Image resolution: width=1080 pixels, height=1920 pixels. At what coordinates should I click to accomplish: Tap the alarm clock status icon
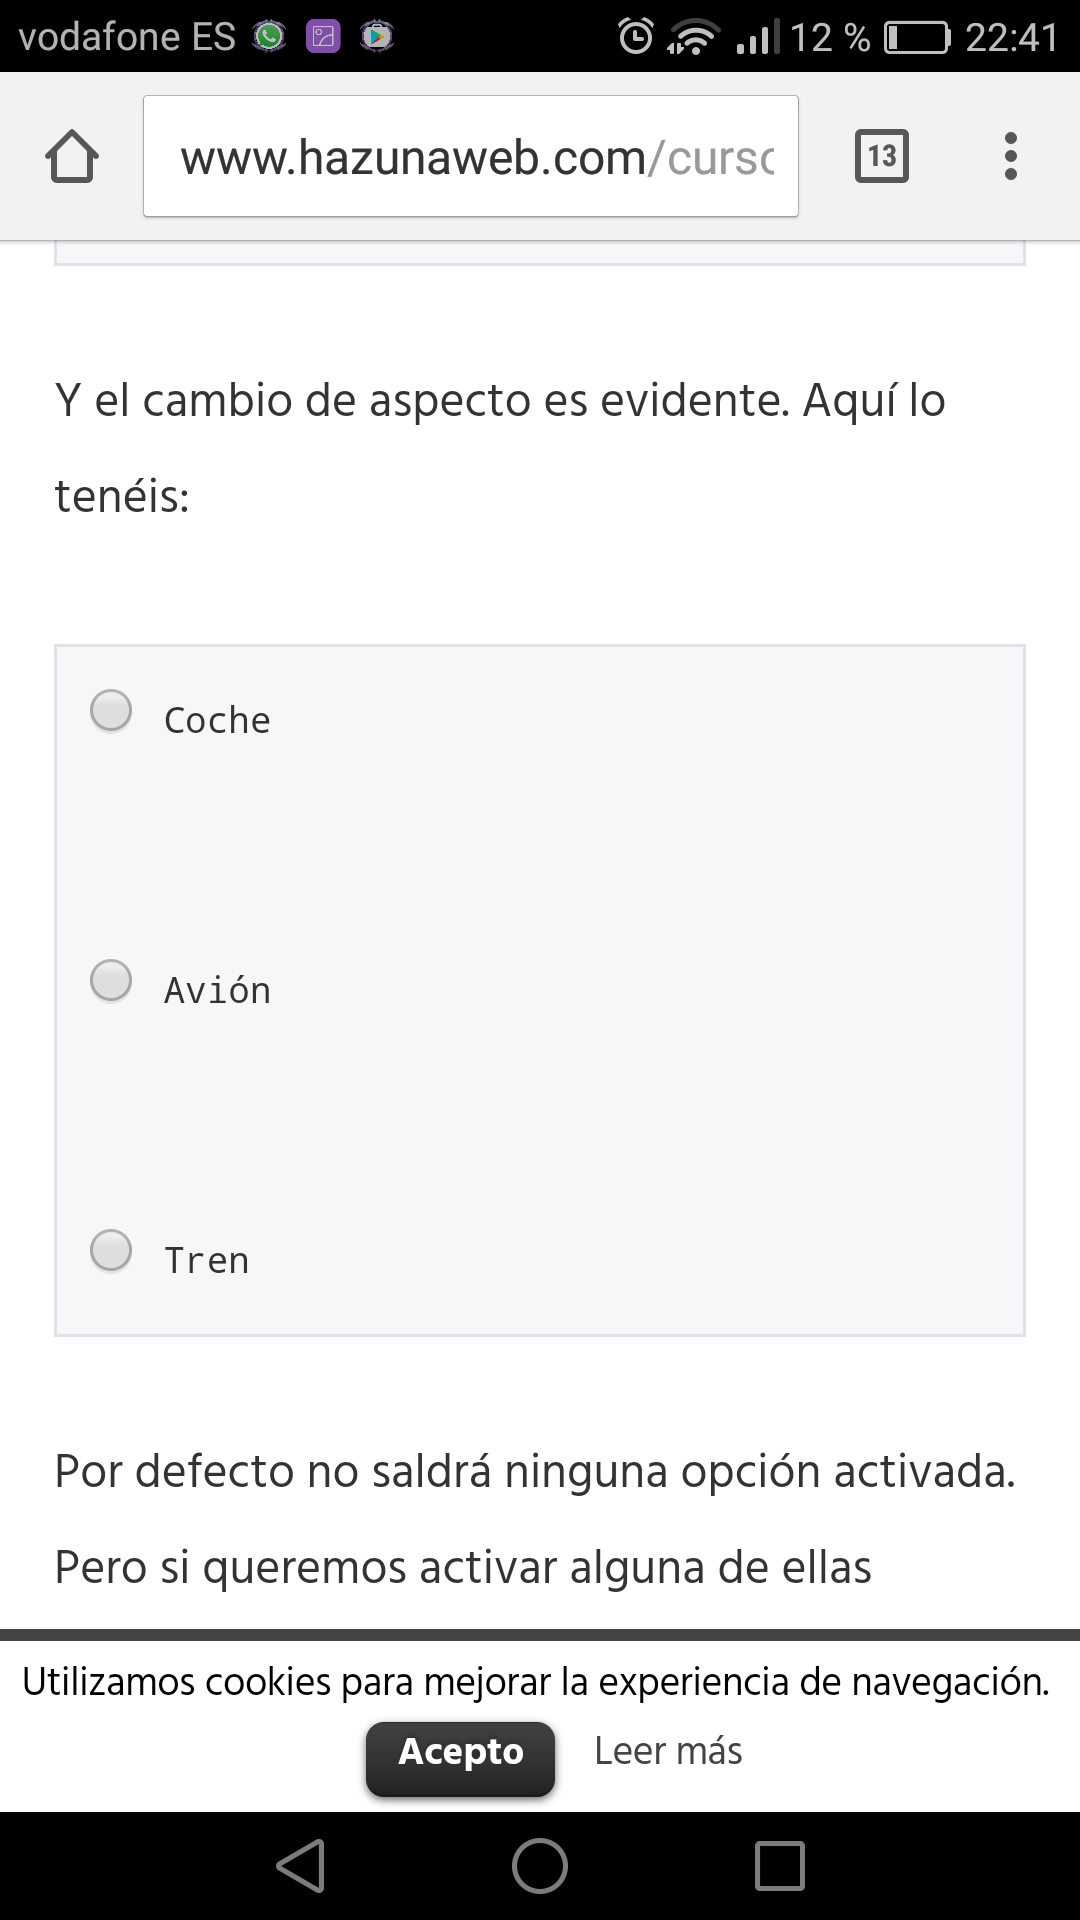point(636,37)
